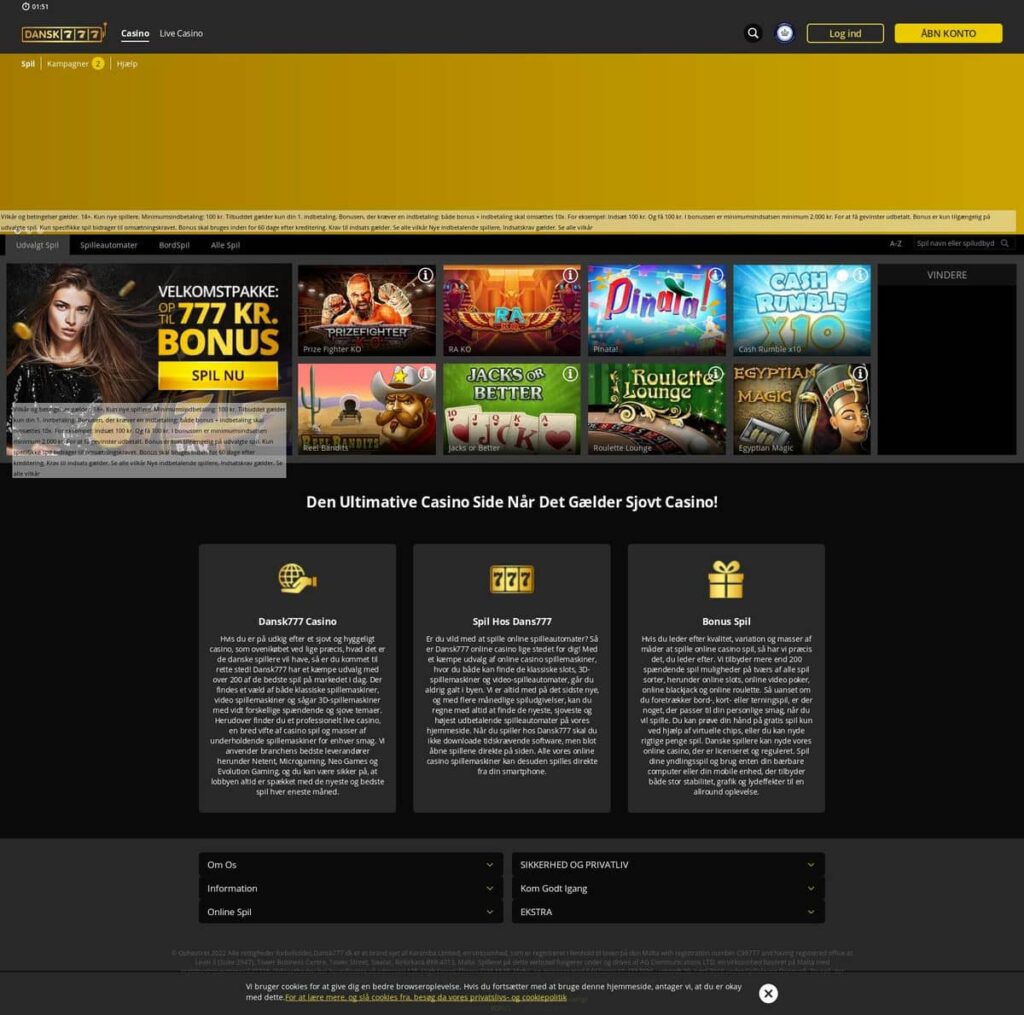
Task: Open info icon on Prize Fighter KO
Action: (425, 275)
